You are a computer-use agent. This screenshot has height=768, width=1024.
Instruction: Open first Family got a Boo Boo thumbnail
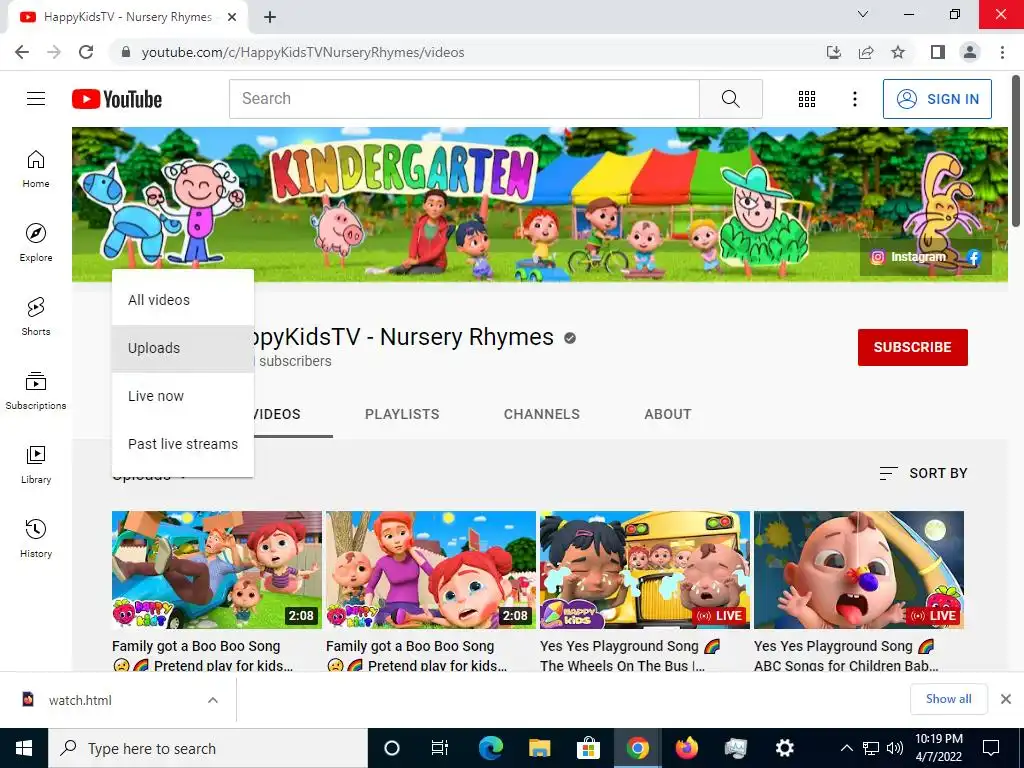click(217, 569)
